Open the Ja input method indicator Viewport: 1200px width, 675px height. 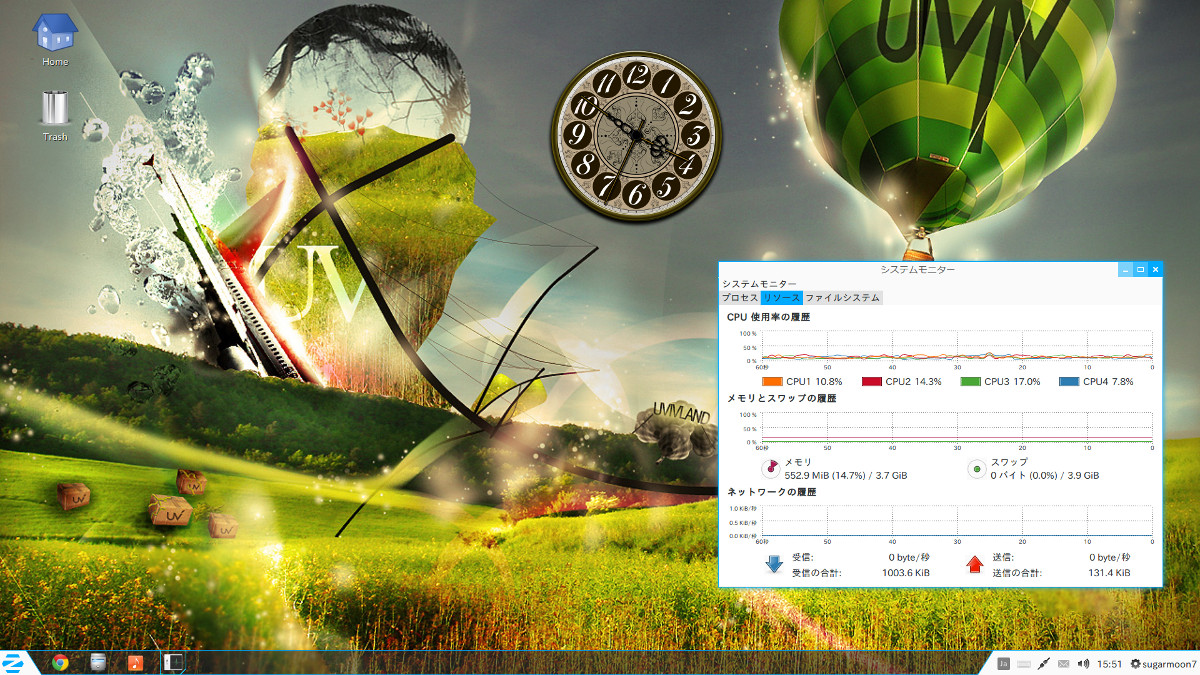pos(1004,663)
